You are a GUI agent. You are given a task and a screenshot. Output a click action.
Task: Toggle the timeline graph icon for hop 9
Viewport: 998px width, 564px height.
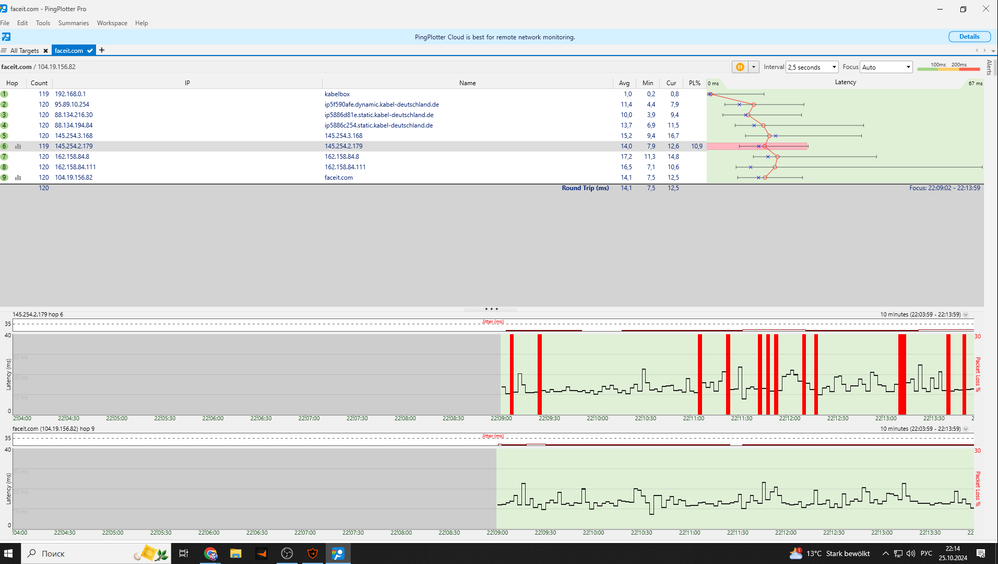pos(18,178)
